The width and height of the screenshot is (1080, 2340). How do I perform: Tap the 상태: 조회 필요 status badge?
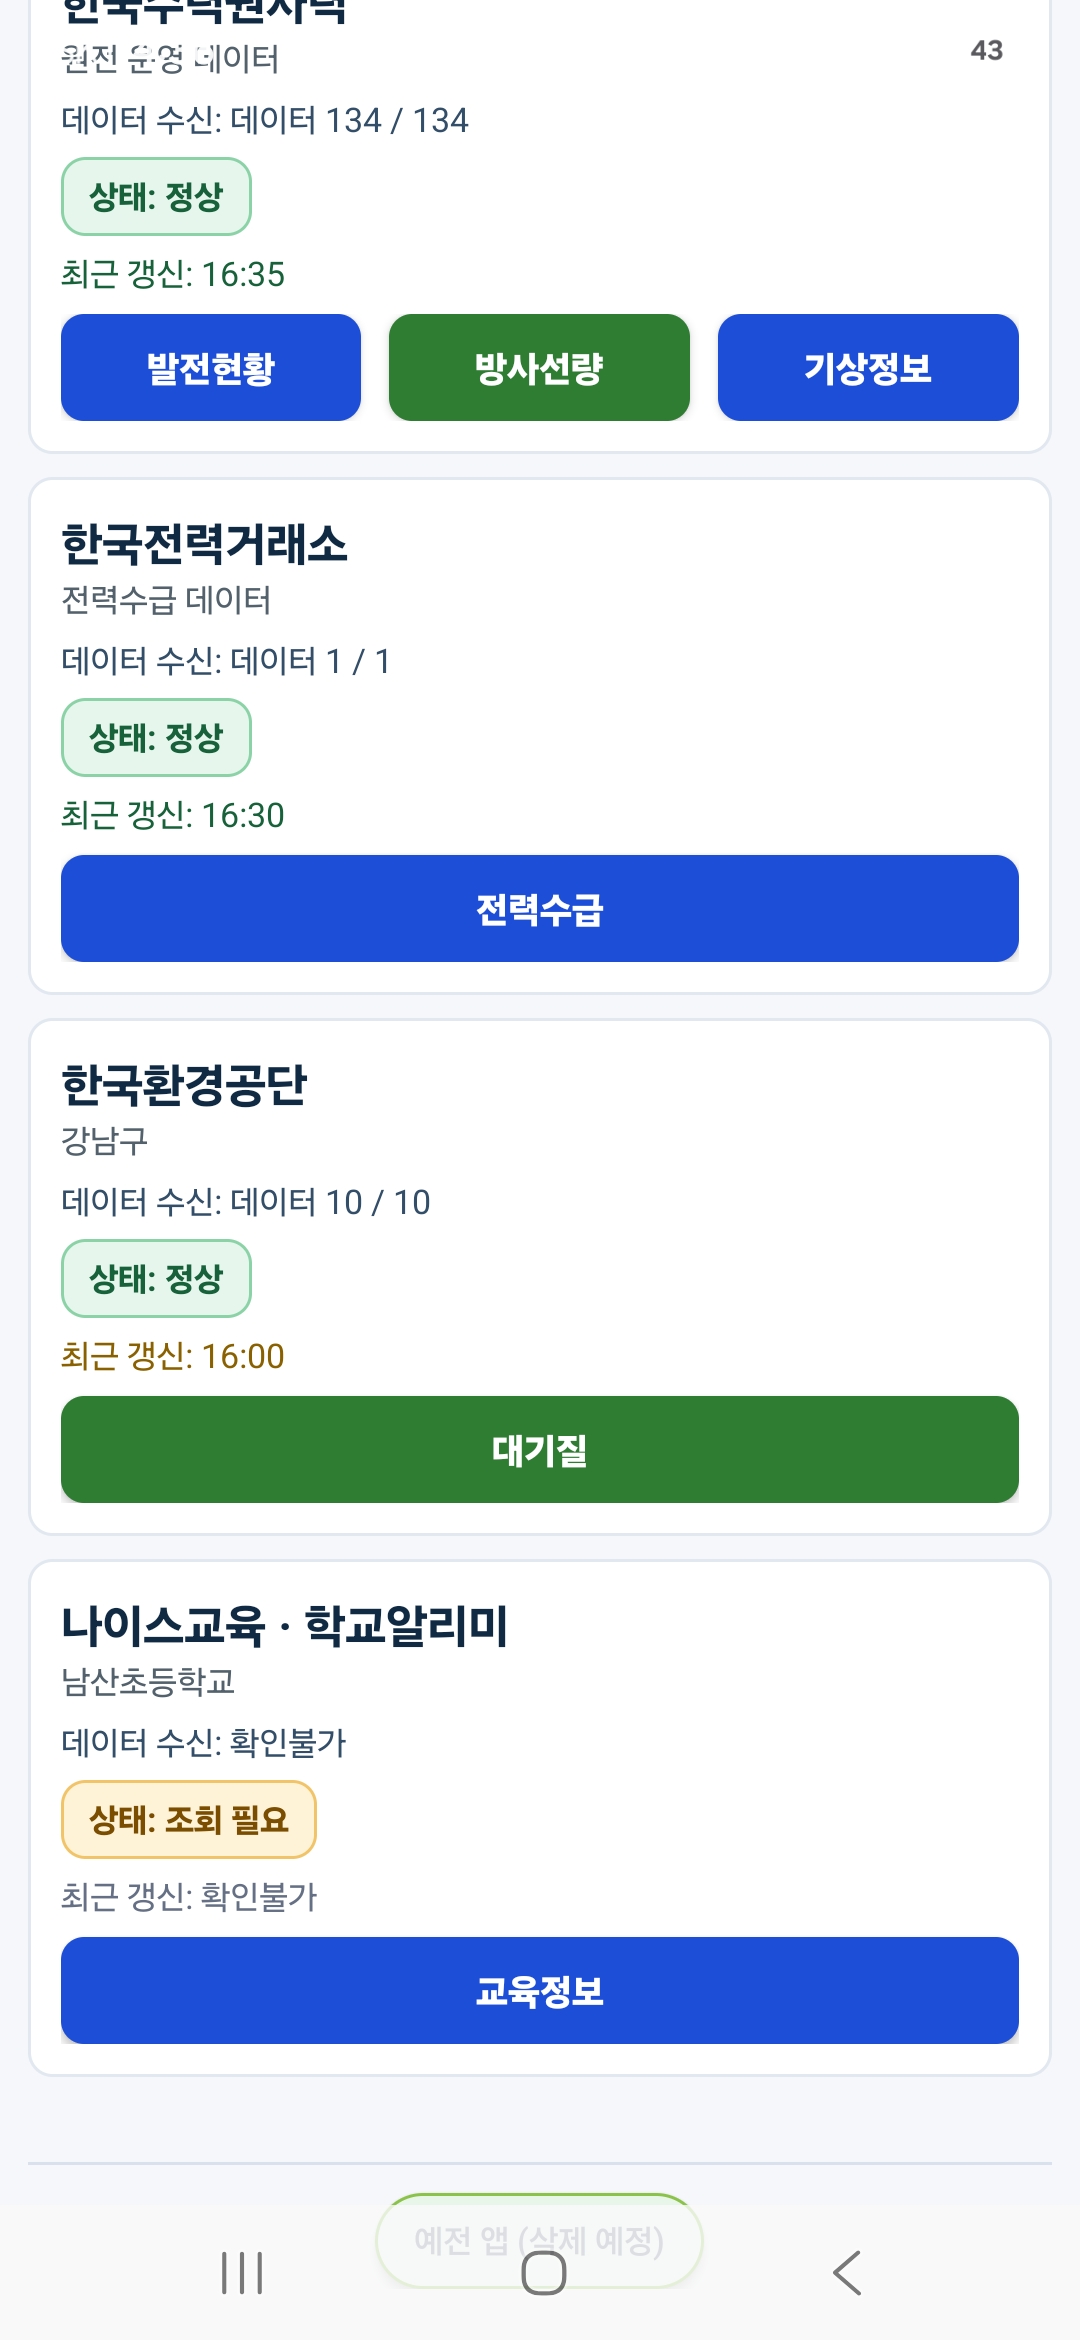pos(189,1819)
